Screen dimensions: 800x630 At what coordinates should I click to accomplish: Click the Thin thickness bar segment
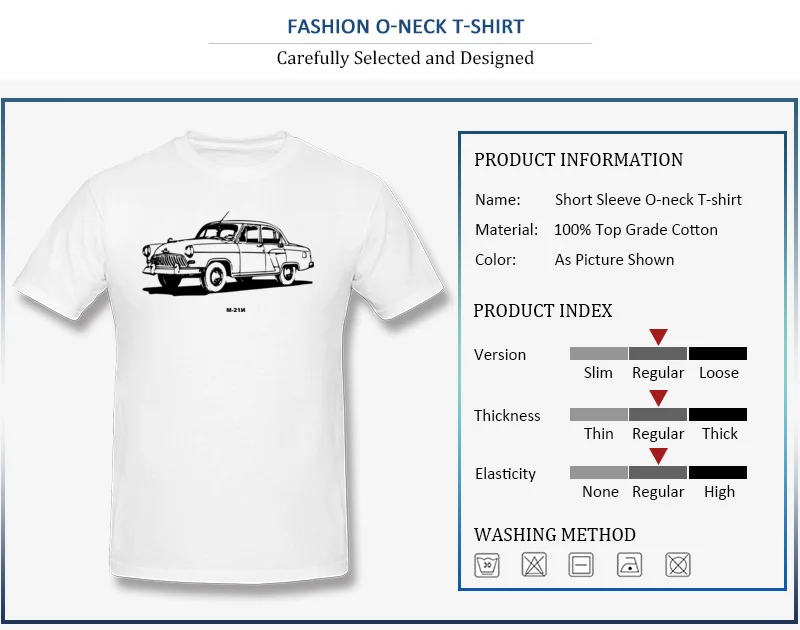598,414
